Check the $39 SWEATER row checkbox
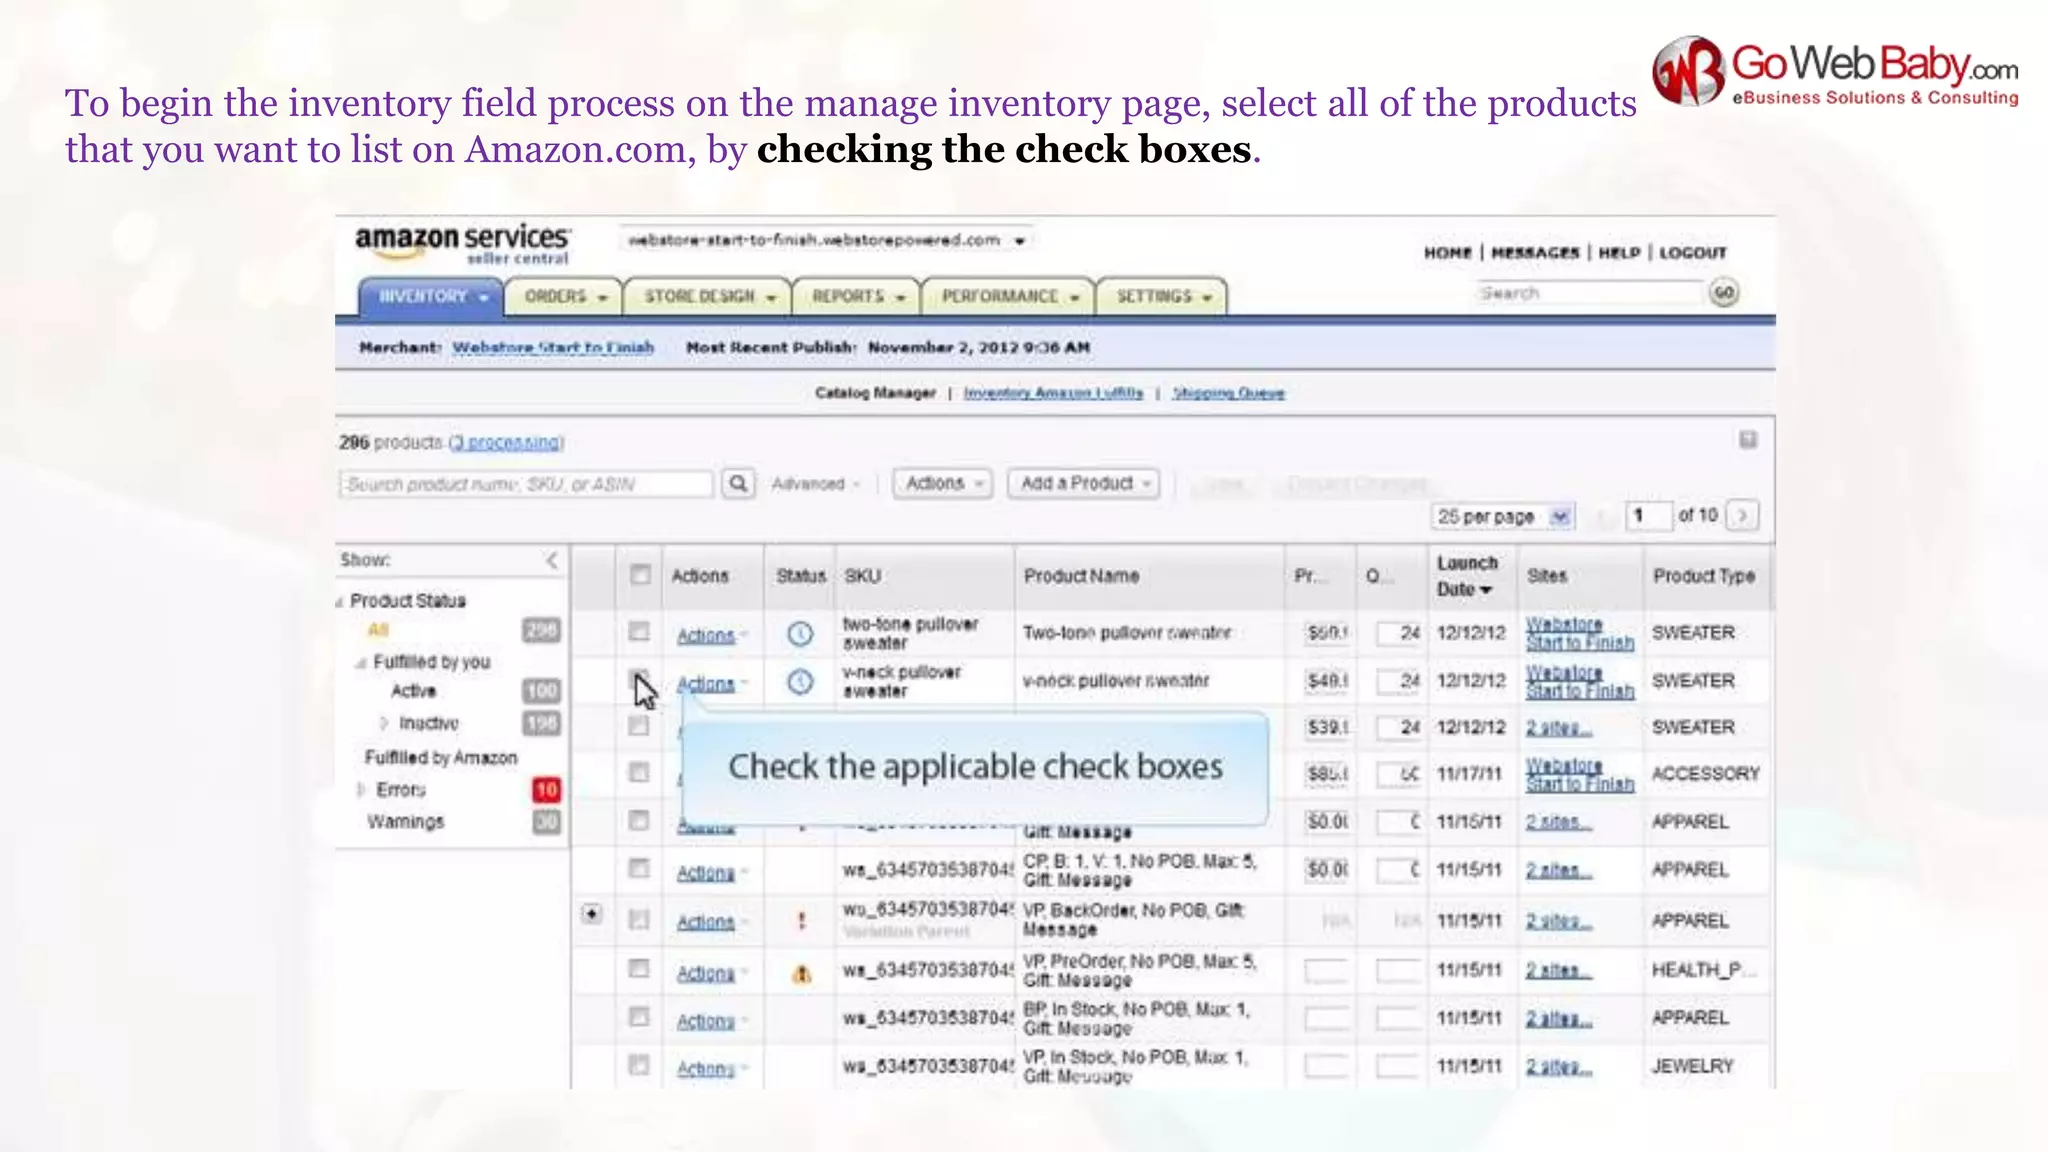The width and height of the screenshot is (2048, 1152). click(639, 726)
